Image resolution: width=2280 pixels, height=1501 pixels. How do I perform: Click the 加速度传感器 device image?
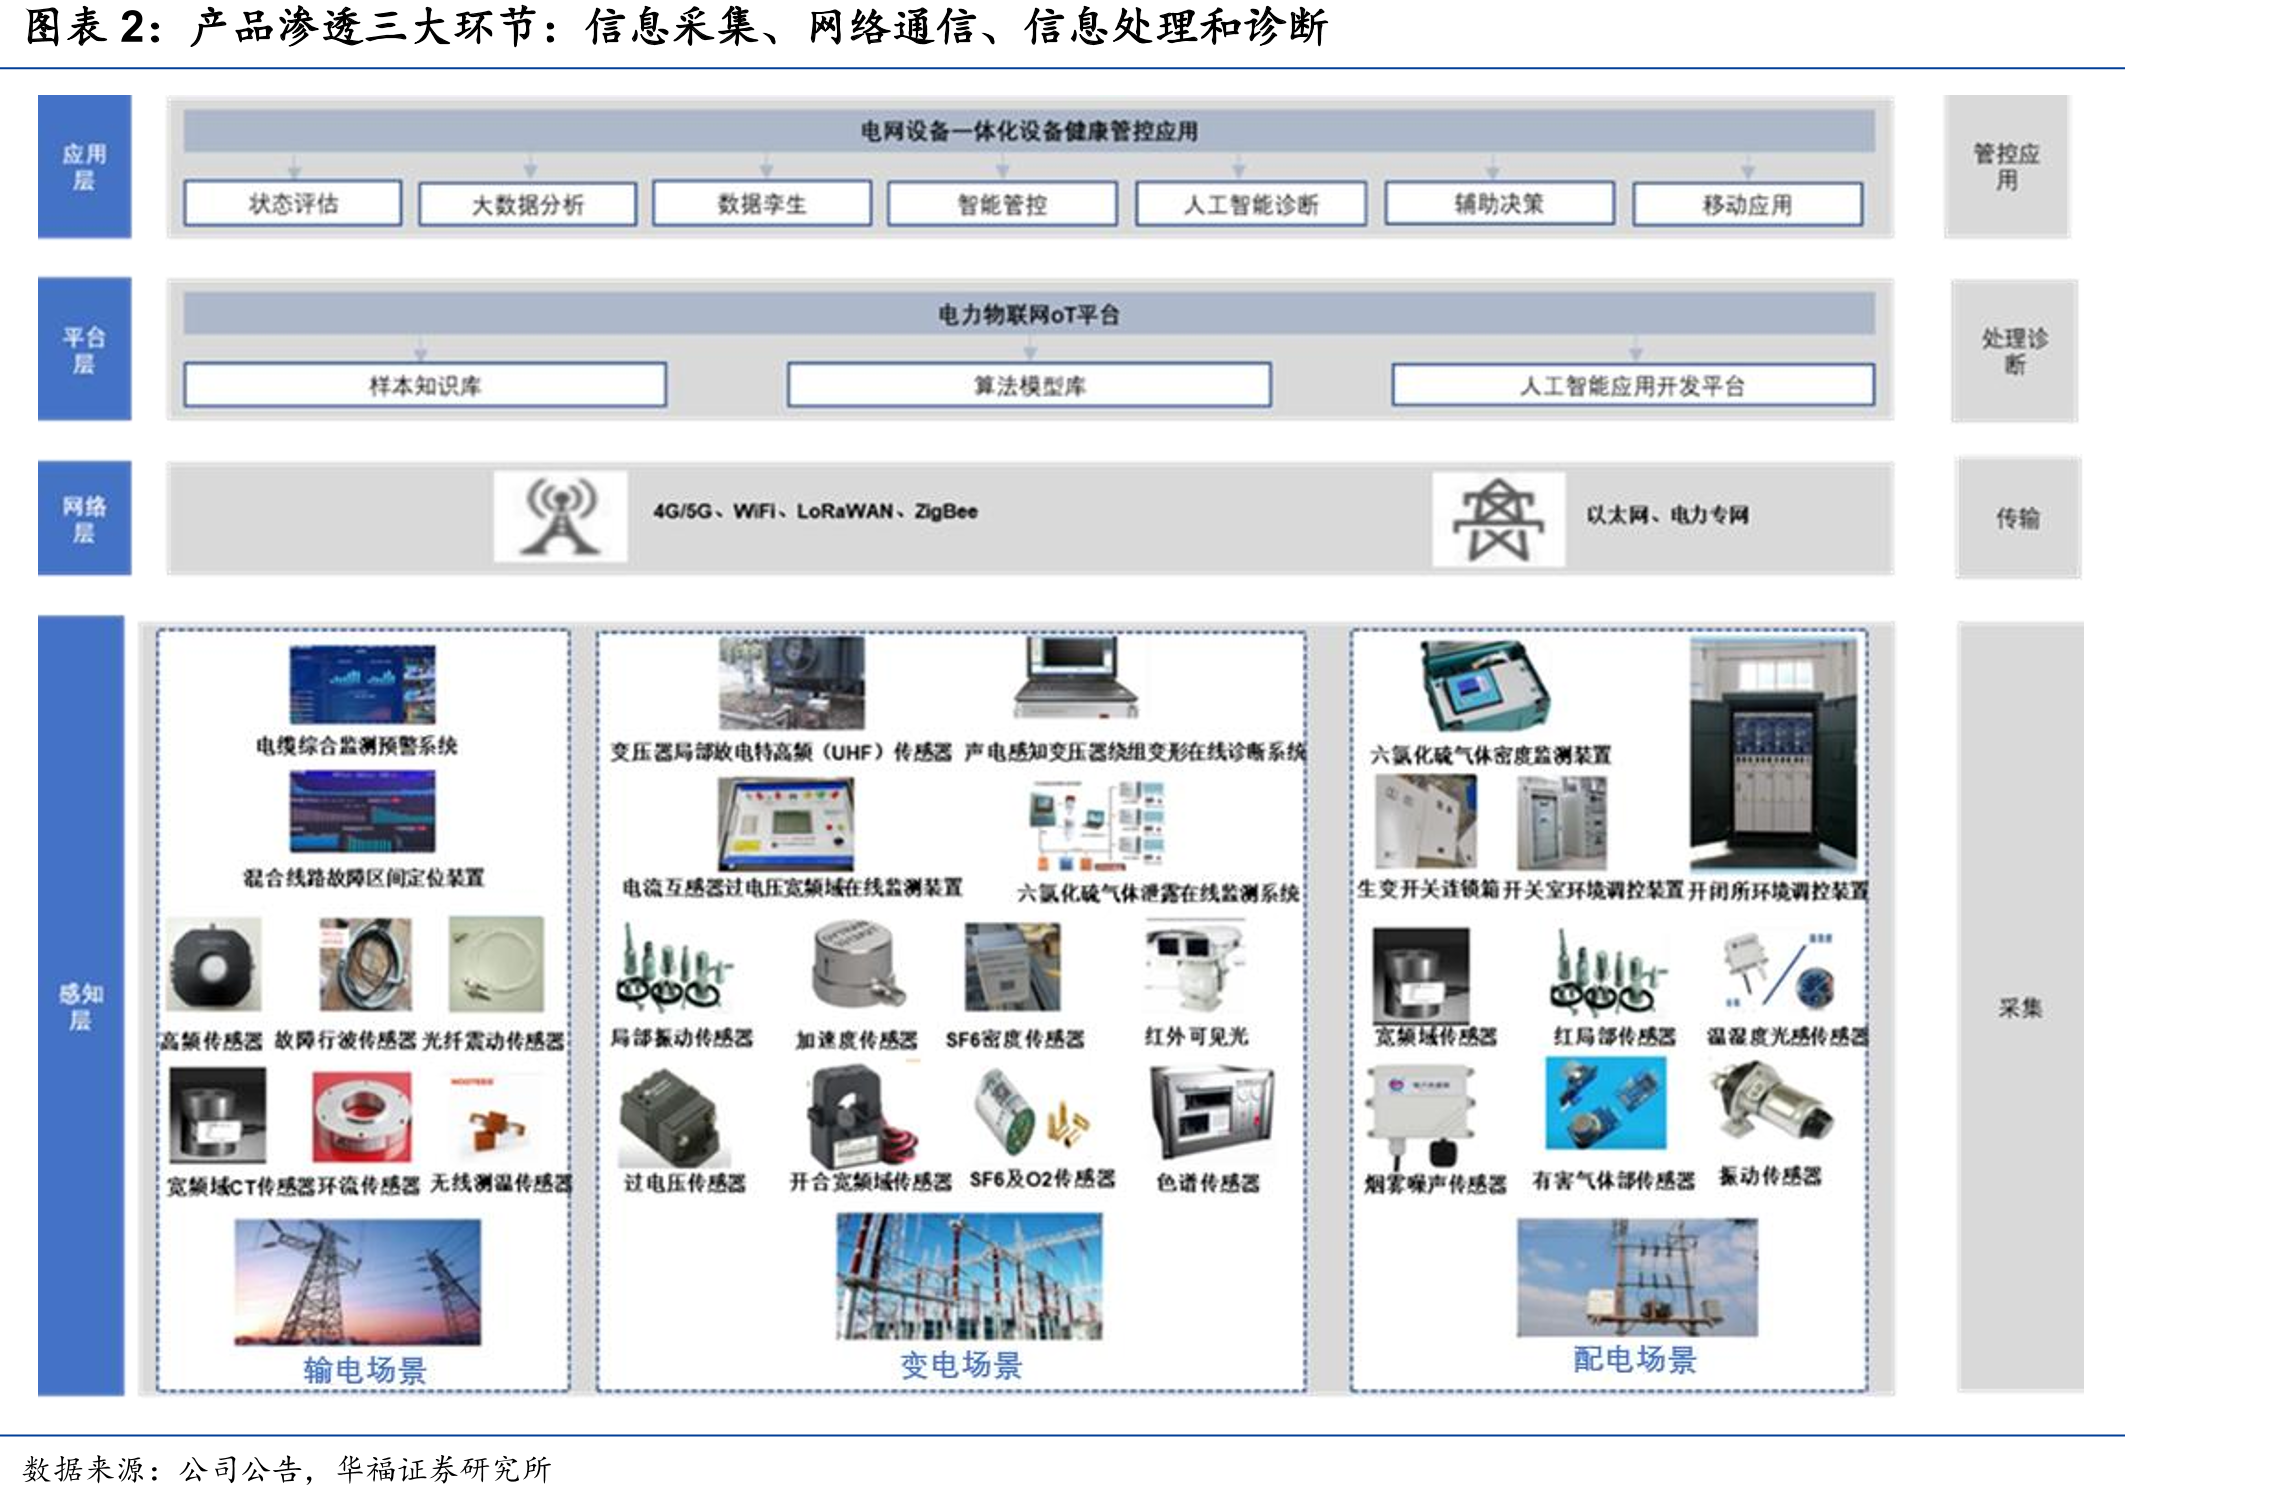(x=858, y=966)
